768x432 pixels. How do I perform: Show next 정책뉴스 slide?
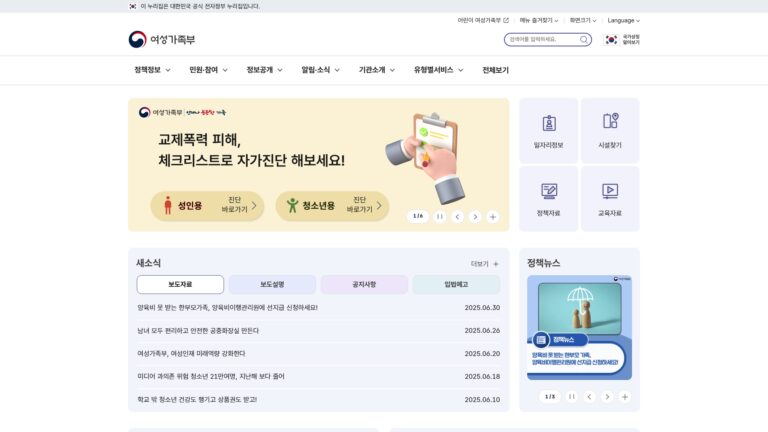coord(607,397)
